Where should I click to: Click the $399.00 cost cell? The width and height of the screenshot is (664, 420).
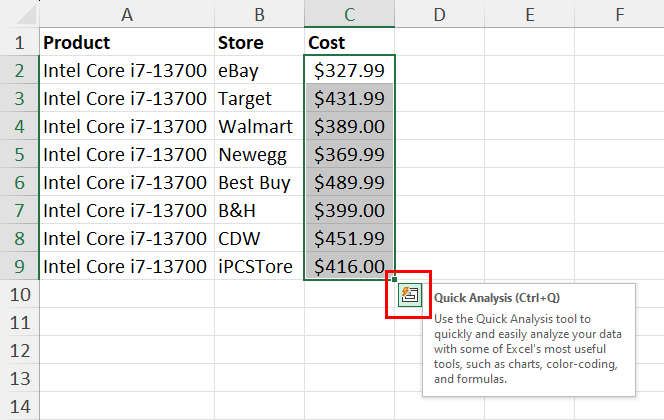(349, 210)
